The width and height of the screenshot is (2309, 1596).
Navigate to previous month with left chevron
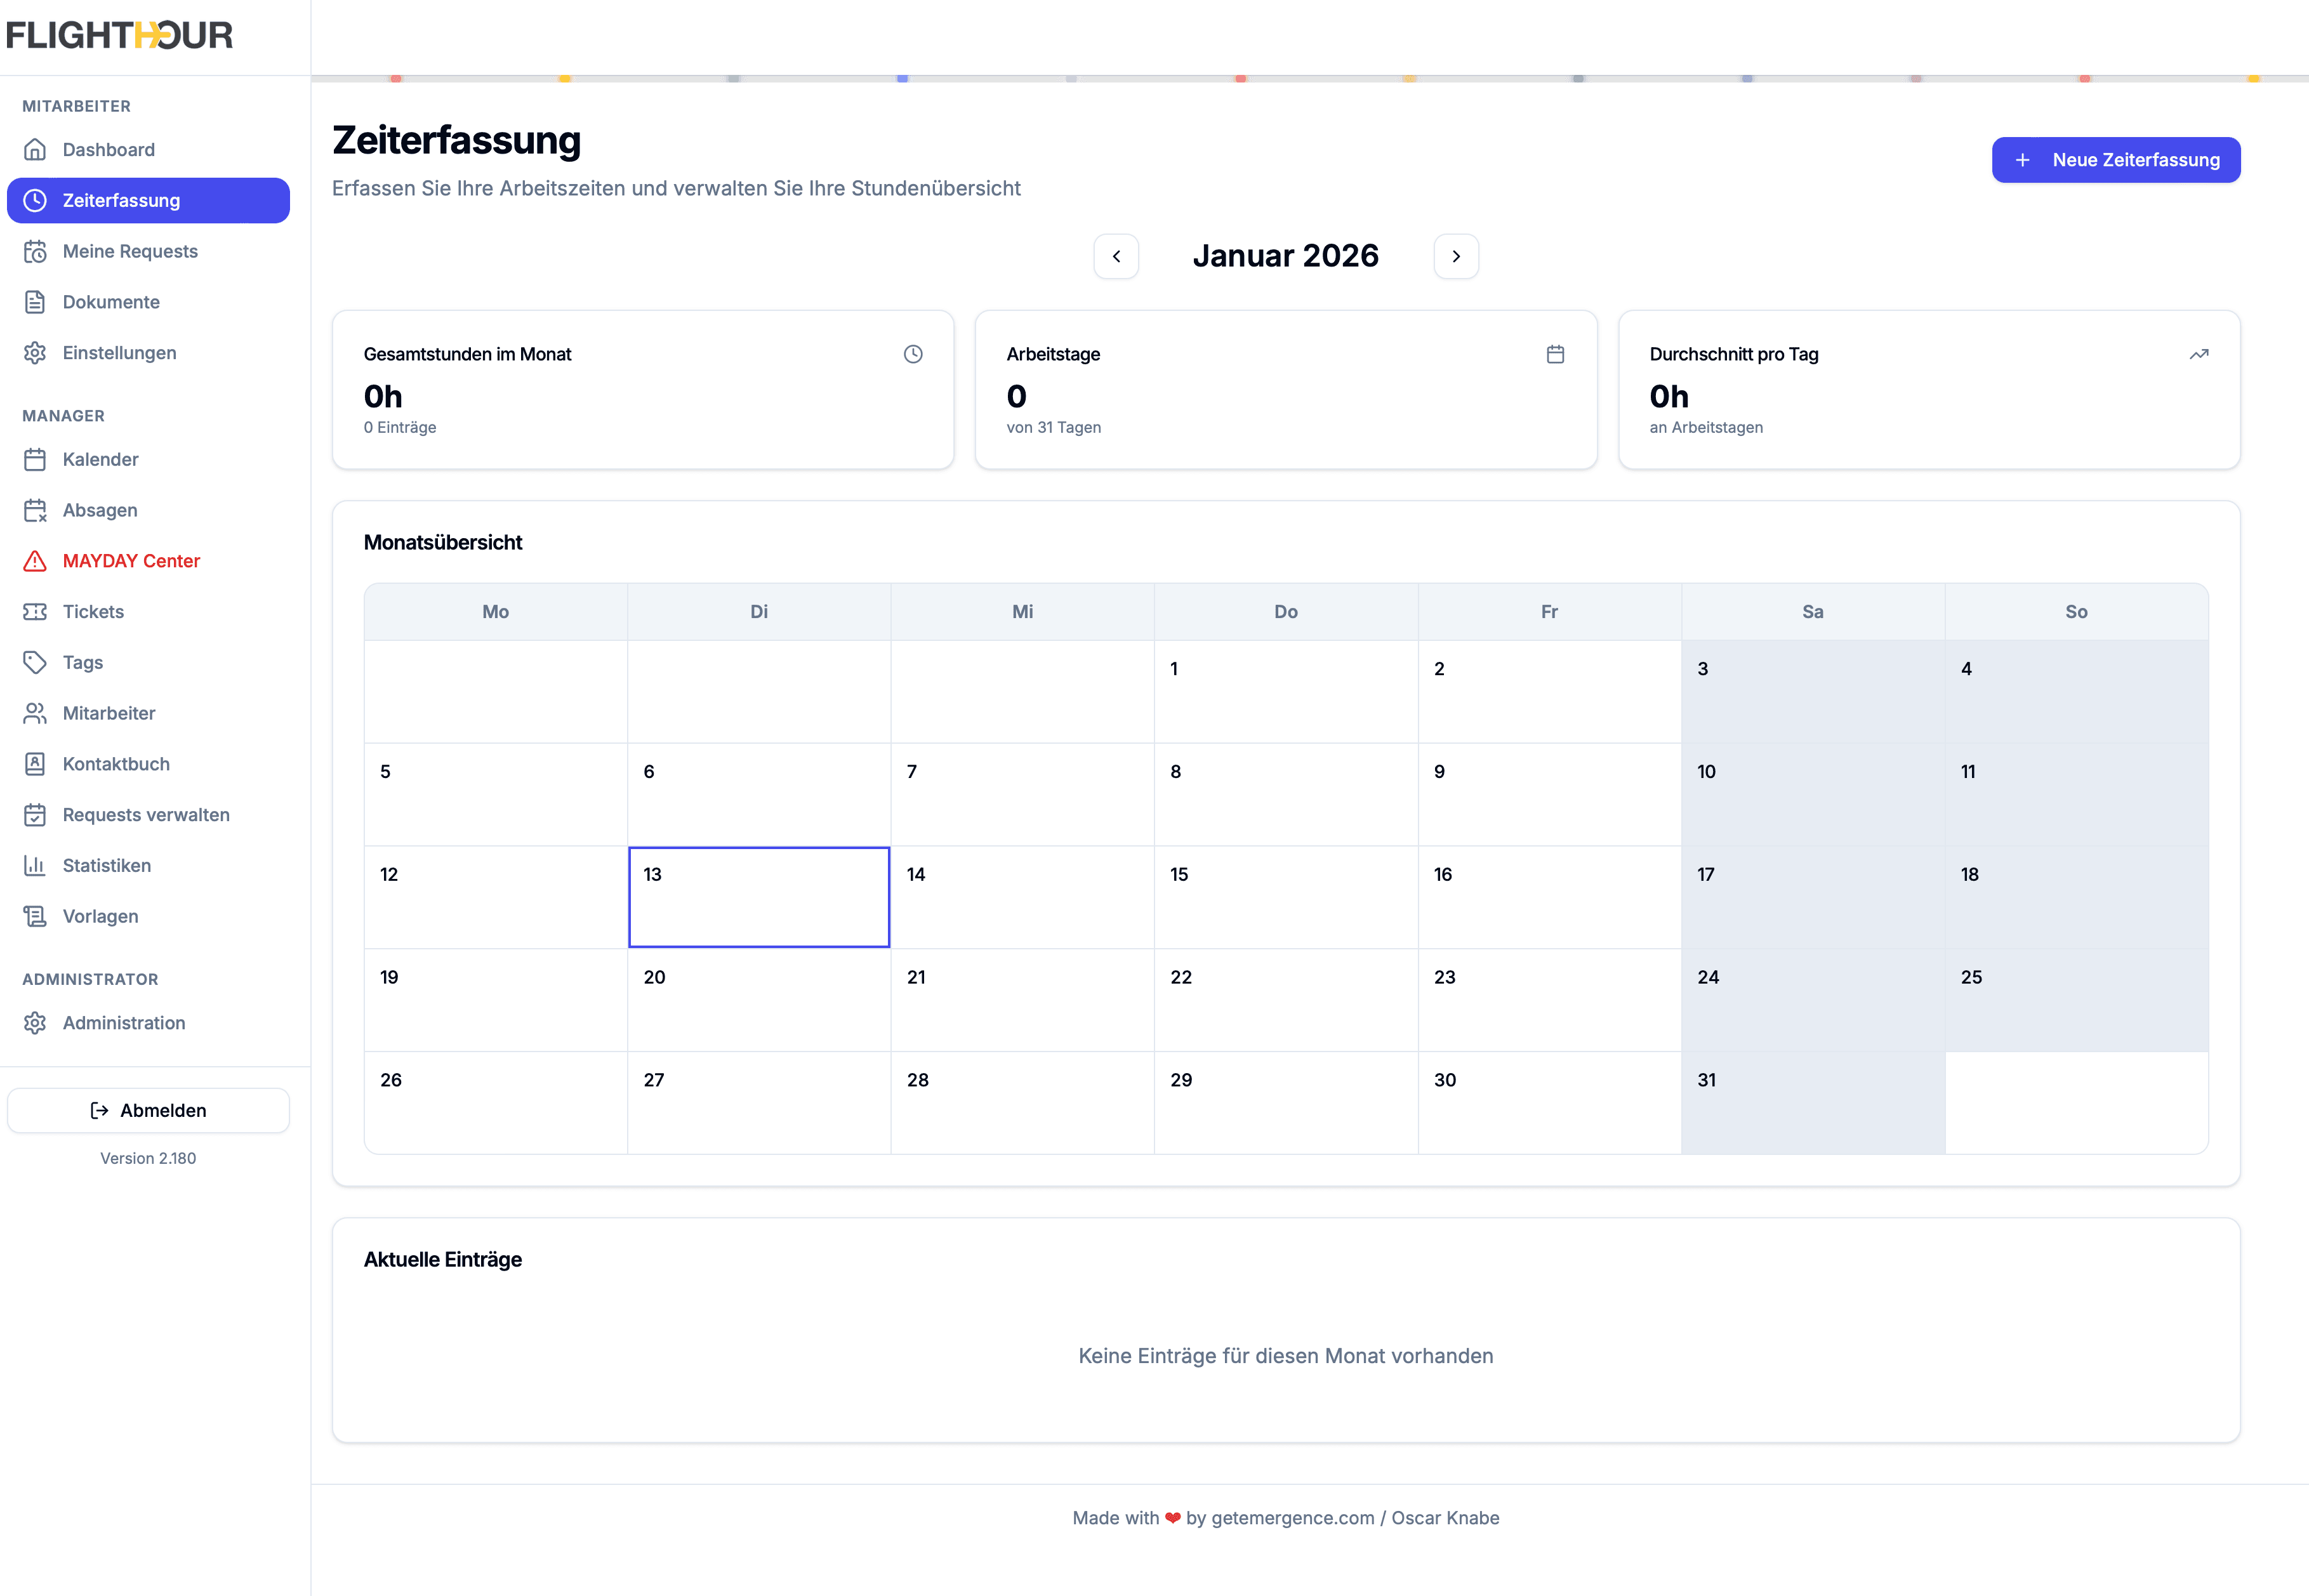(x=1117, y=256)
